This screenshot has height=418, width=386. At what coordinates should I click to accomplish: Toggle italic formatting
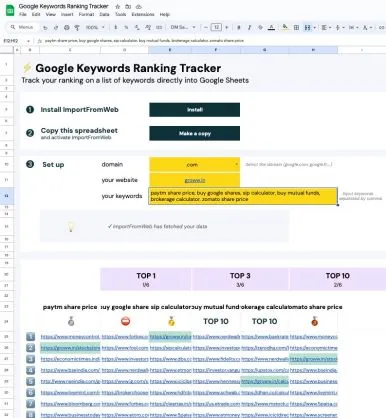249,27
